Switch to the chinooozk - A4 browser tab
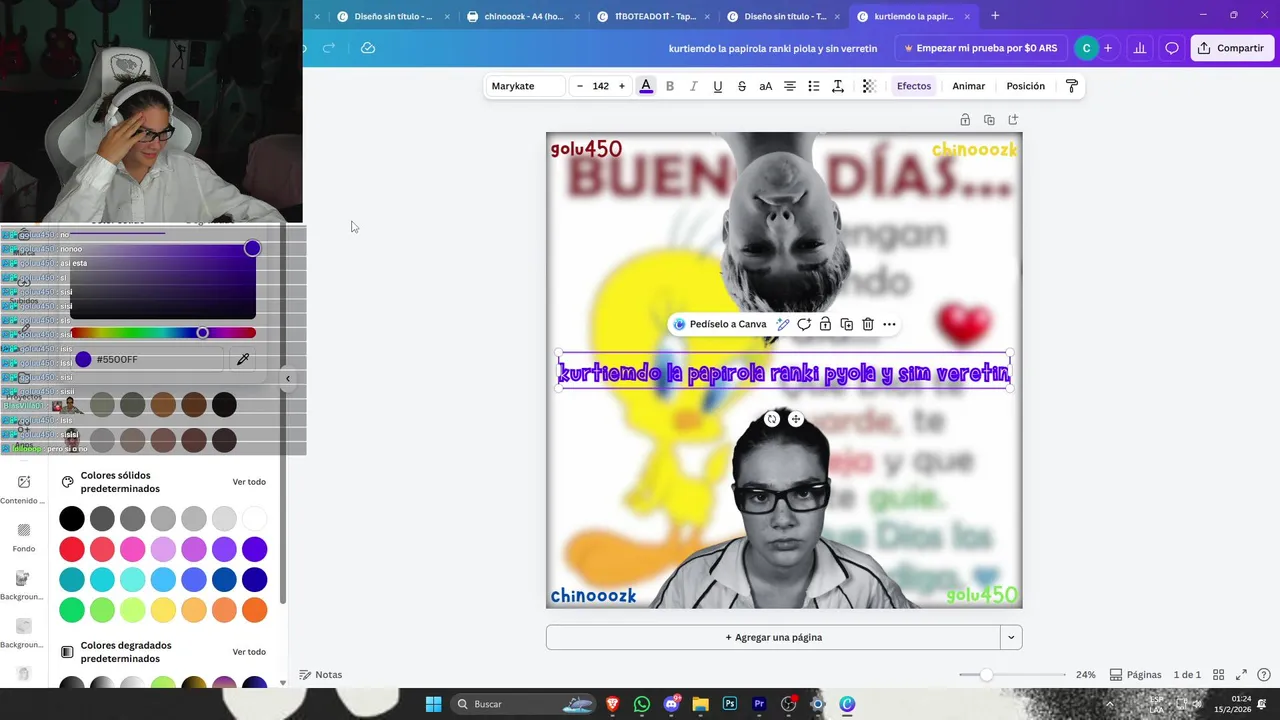The image size is (1280, 720). [524, 16]
